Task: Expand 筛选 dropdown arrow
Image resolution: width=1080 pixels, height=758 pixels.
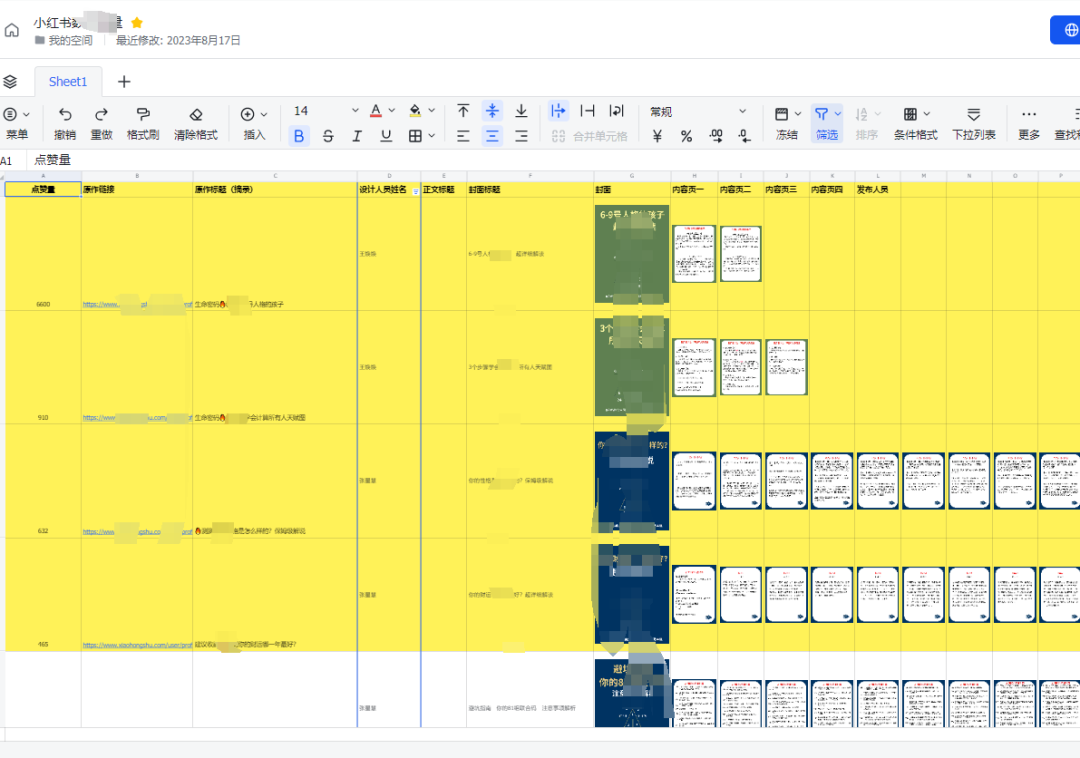Action: tap(838, 114)
